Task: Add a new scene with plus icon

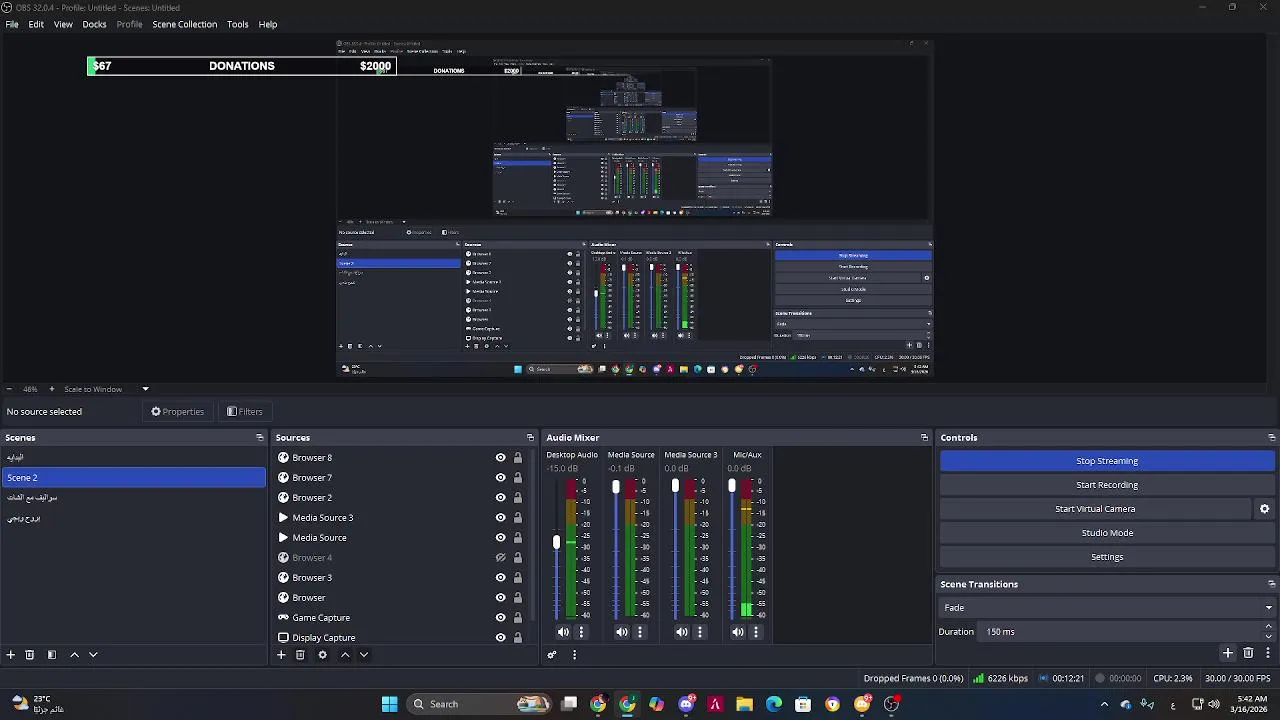Action: coord(11,654)
